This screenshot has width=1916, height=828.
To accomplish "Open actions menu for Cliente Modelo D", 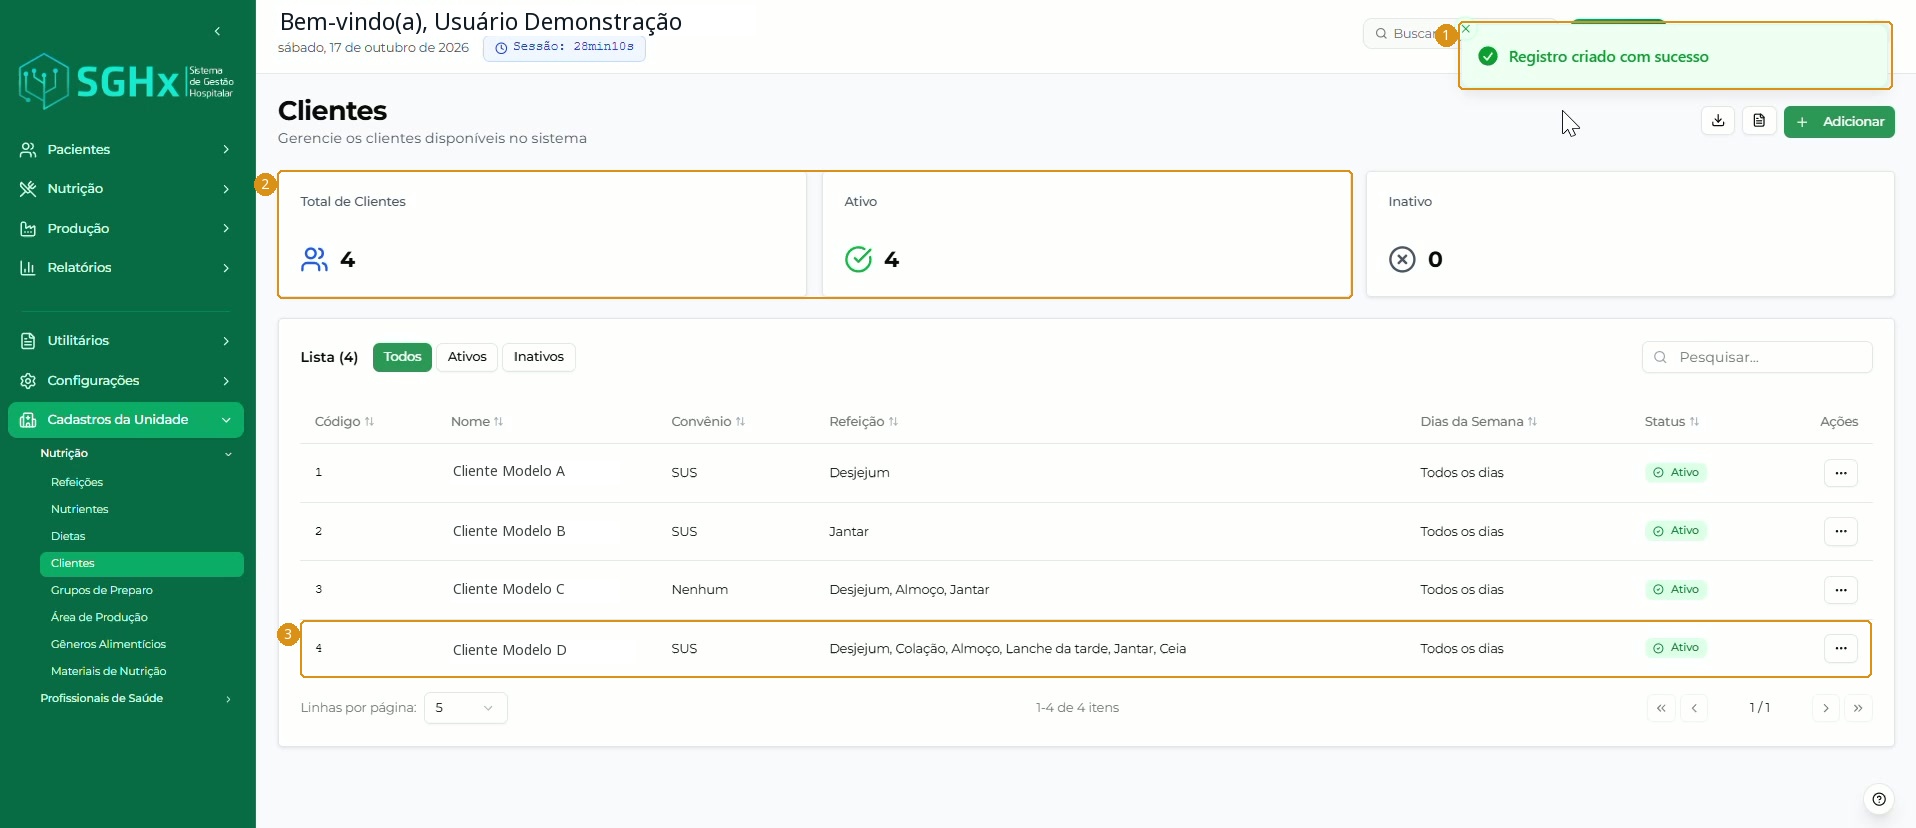I will pos(1841,648).
